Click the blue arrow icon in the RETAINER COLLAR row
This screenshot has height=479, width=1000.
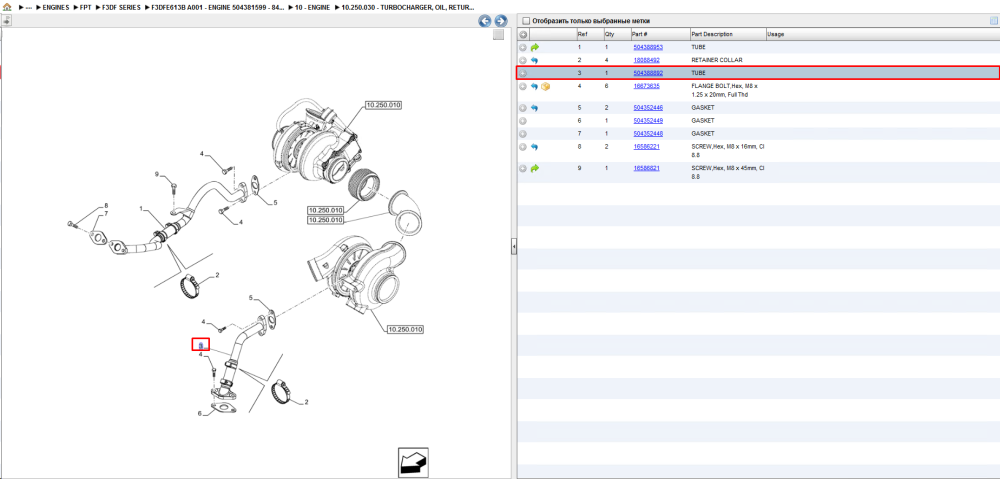point(534,60)
